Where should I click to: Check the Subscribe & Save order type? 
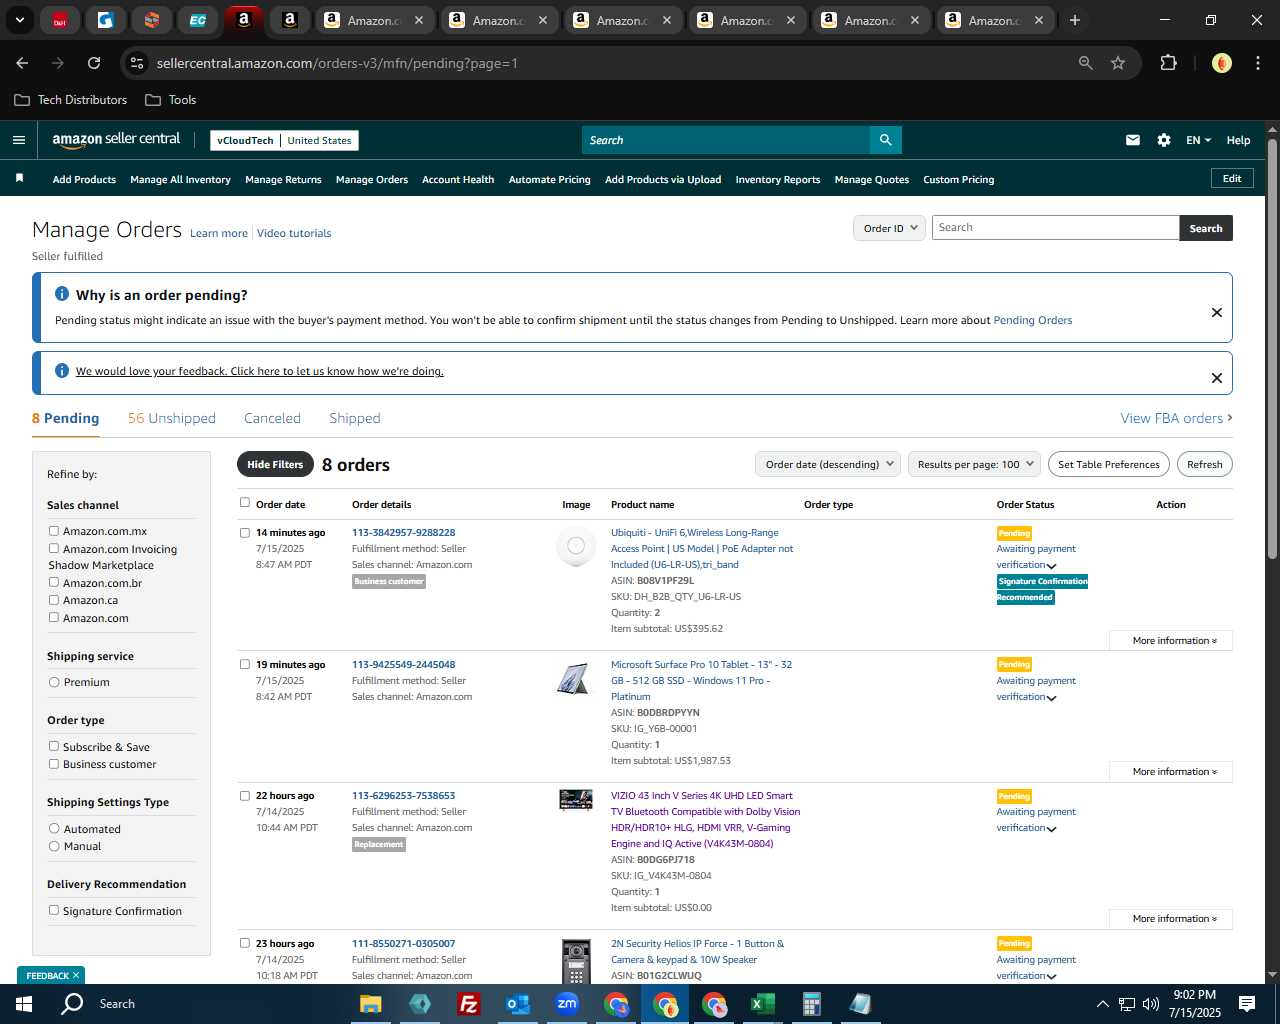click(54, 746)
